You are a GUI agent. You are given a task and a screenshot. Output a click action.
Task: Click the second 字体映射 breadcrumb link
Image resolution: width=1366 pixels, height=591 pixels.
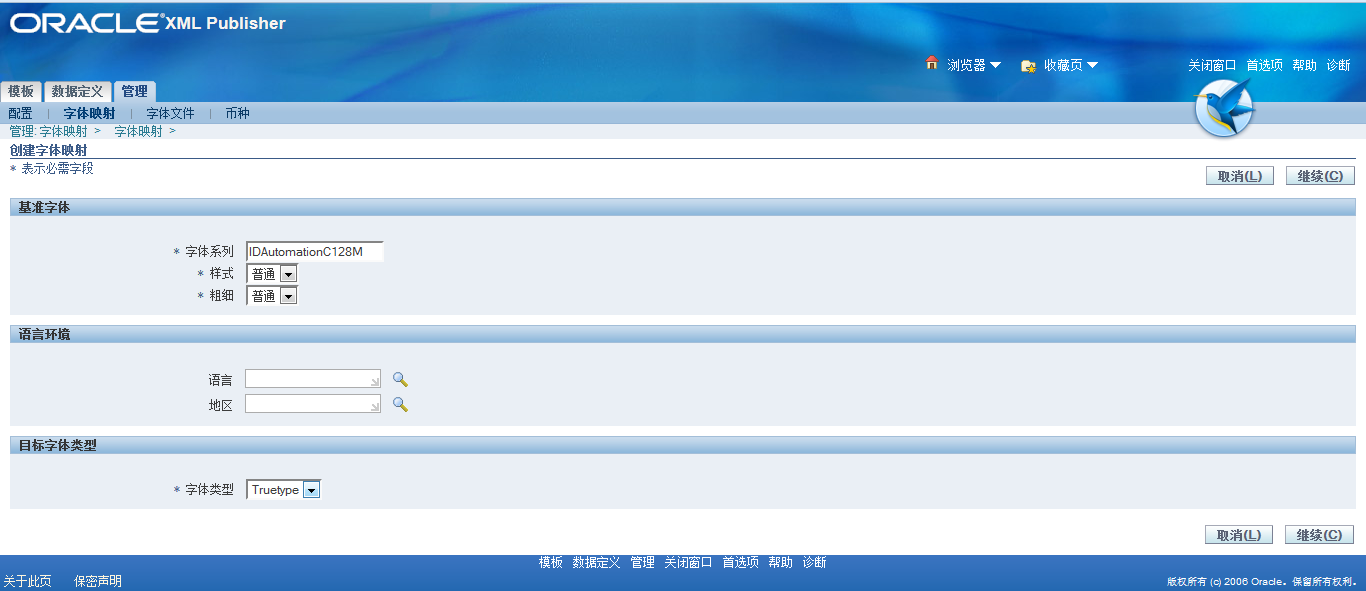[138, 131]
